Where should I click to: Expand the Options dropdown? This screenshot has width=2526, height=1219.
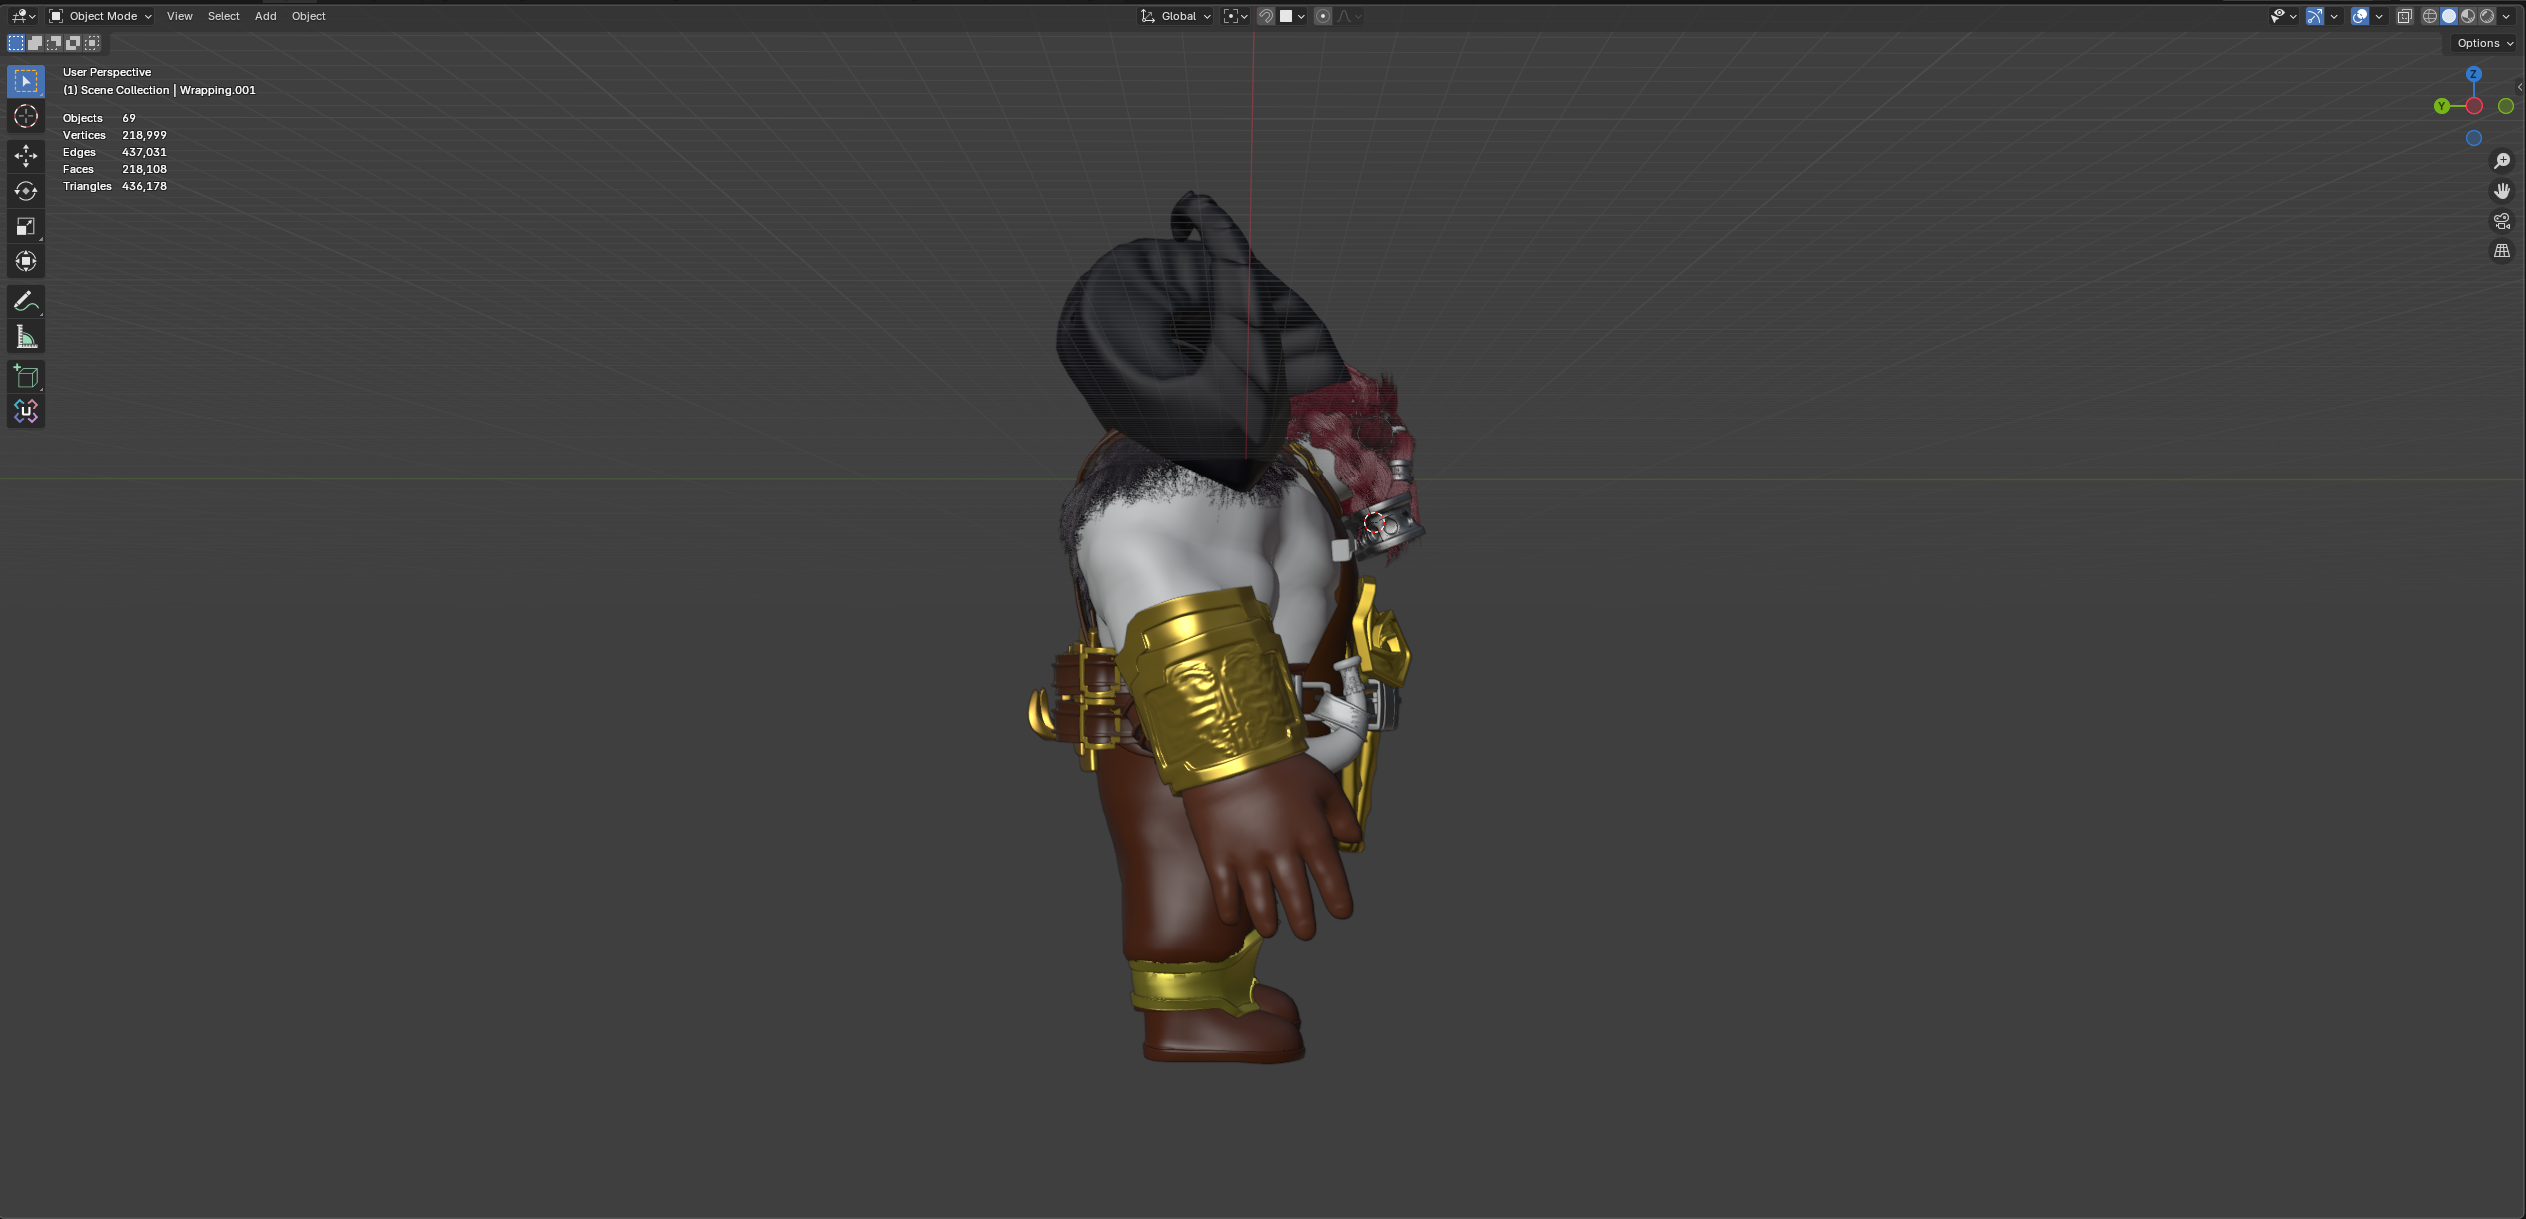2484,43
